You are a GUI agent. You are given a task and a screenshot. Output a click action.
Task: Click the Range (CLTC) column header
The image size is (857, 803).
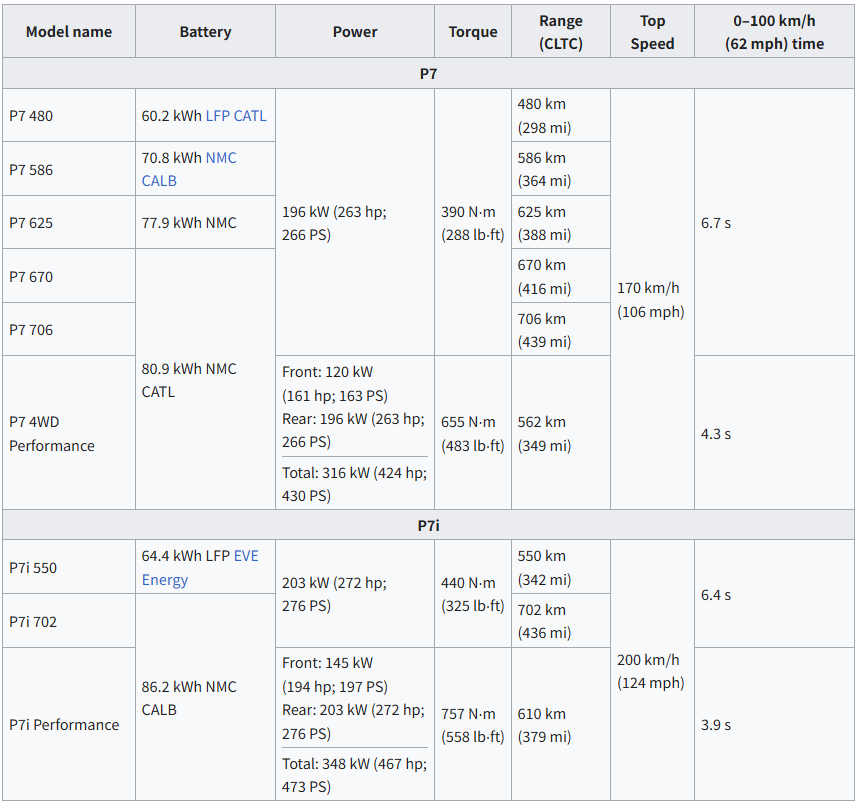(x=560, y=32)
